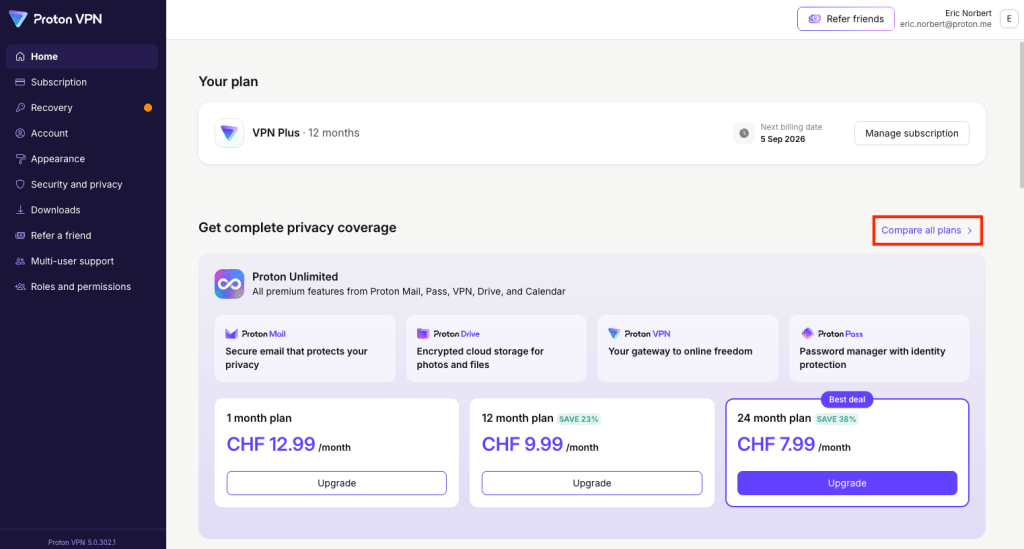Select the Proton Drive feature card
Screen dimensions: 1024x549
[496, 349]
